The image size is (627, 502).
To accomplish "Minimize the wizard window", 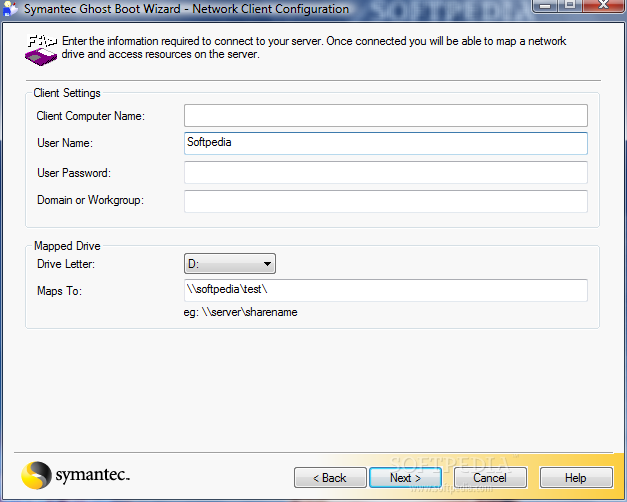I will [545, 6].
